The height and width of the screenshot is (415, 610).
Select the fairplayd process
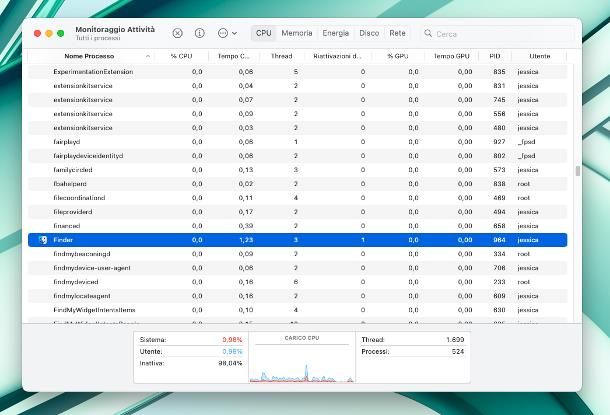click(298, 142)
